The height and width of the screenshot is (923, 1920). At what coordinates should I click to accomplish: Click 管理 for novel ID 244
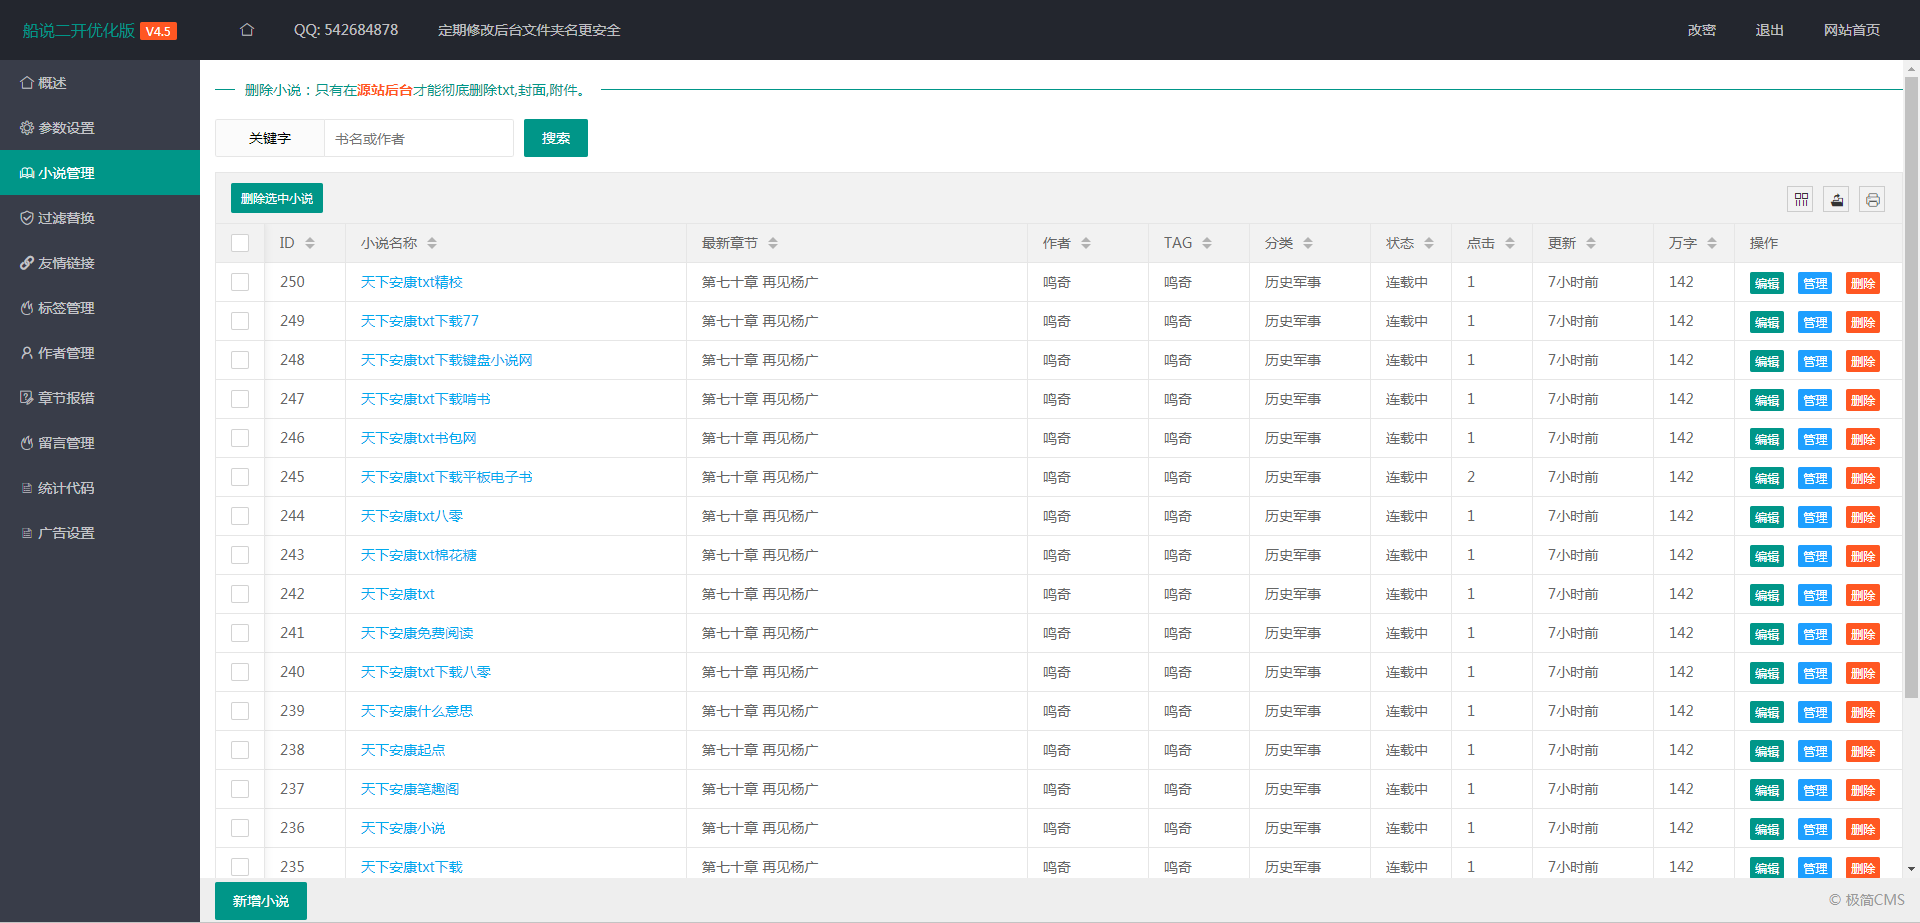(1815, 517)
